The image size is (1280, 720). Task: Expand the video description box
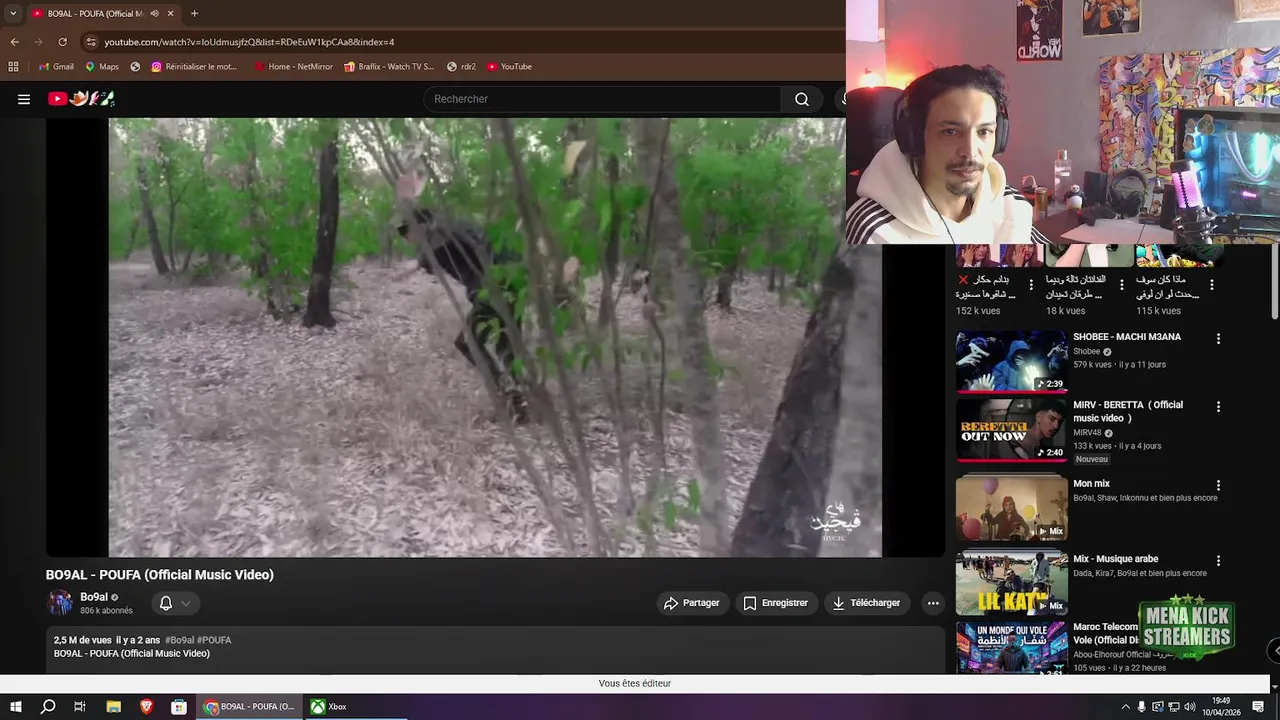tap(495, 650)
